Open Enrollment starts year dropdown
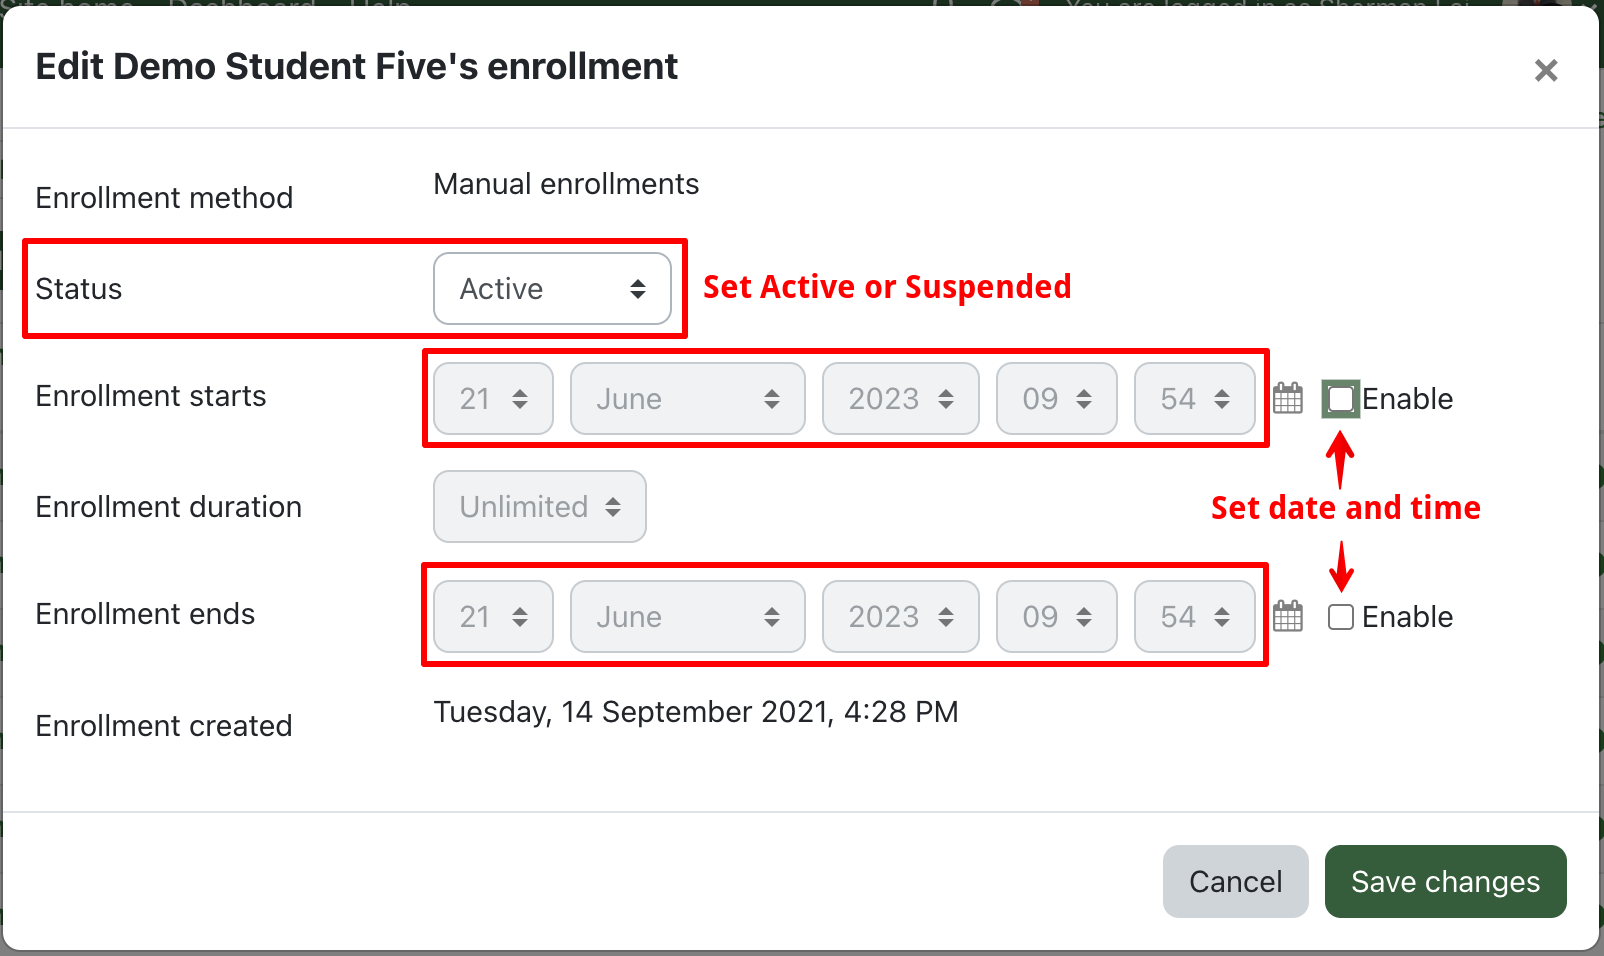 (x=900, y=399)
